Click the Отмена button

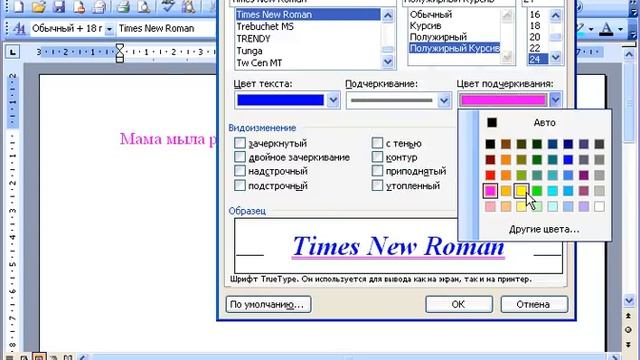click(534, 304)
